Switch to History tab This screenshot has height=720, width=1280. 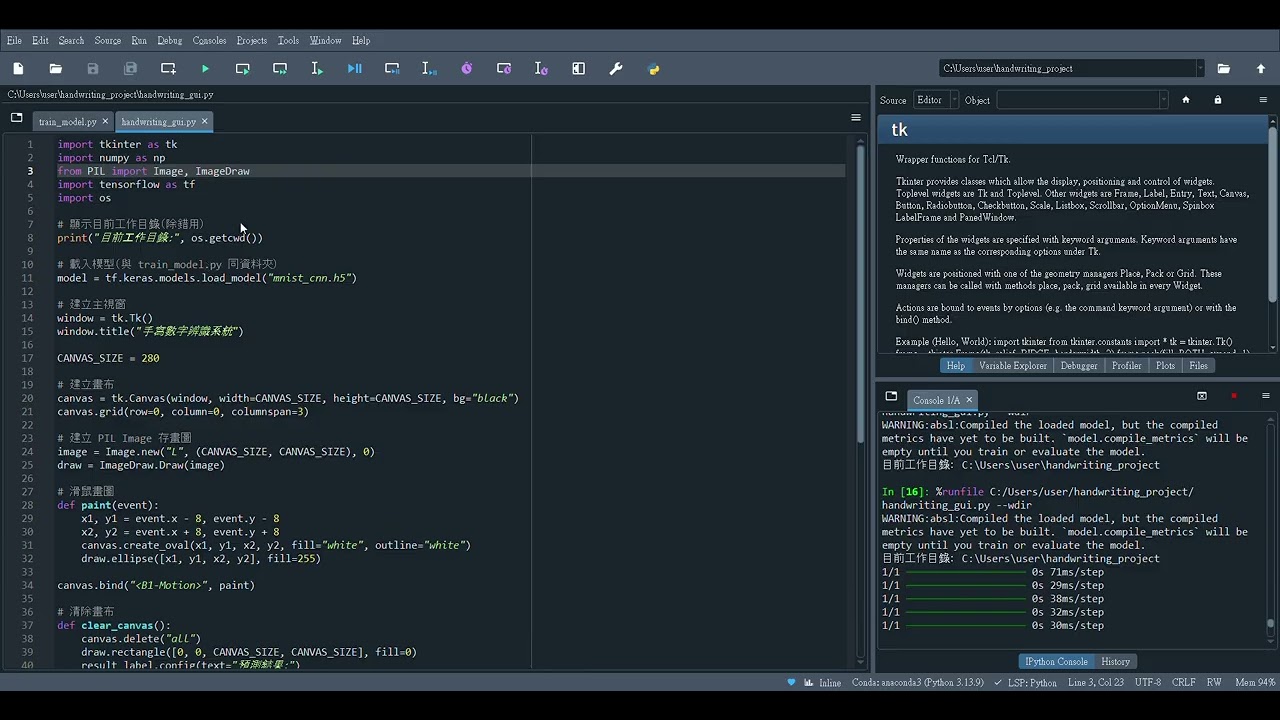pos(1115,662)
